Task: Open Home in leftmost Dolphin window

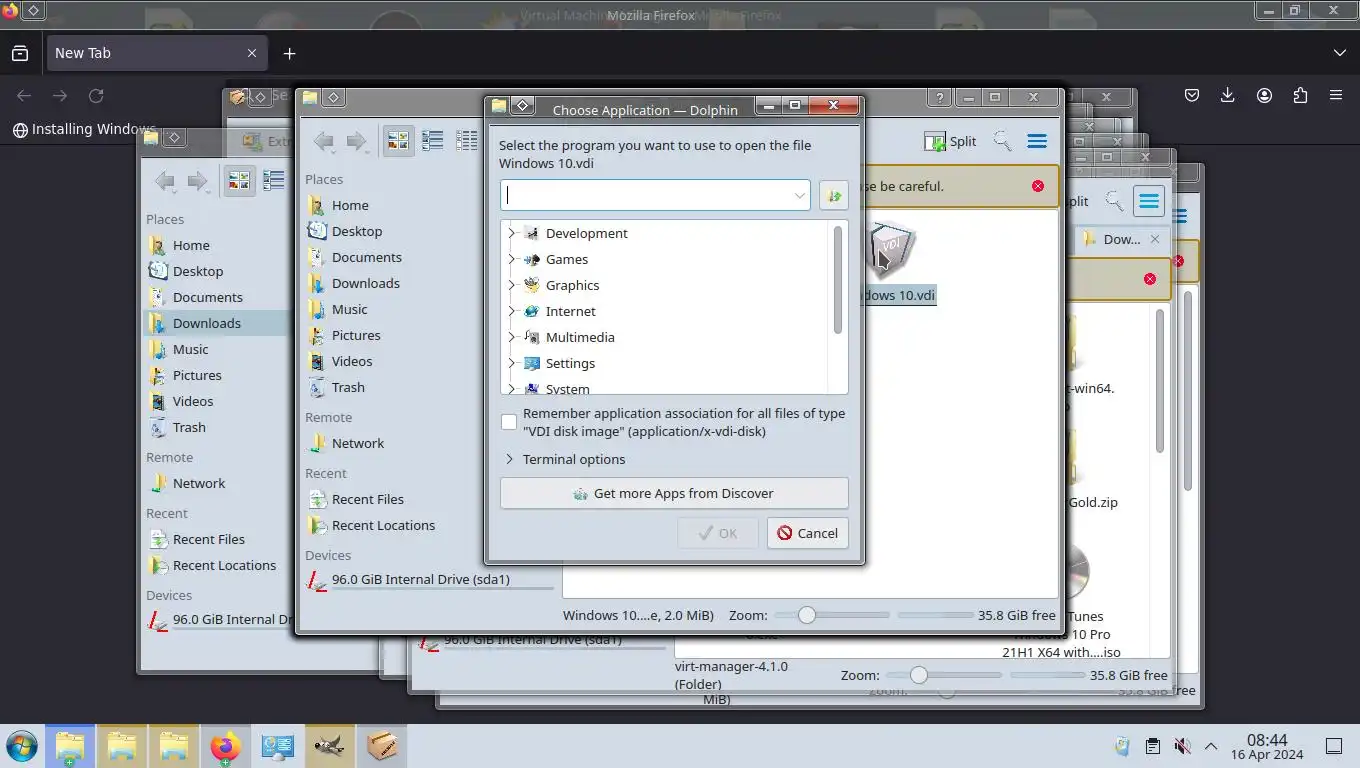Action: point(191,245)
